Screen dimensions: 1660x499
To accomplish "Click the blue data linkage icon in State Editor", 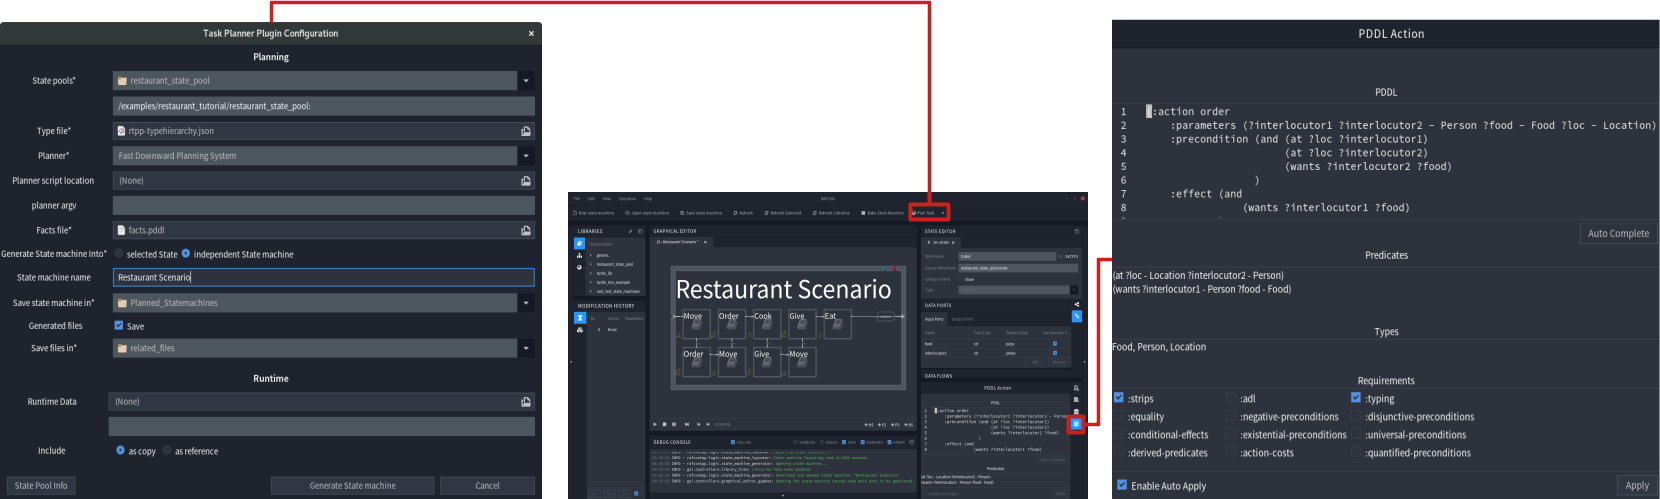I will point(1077,316).
